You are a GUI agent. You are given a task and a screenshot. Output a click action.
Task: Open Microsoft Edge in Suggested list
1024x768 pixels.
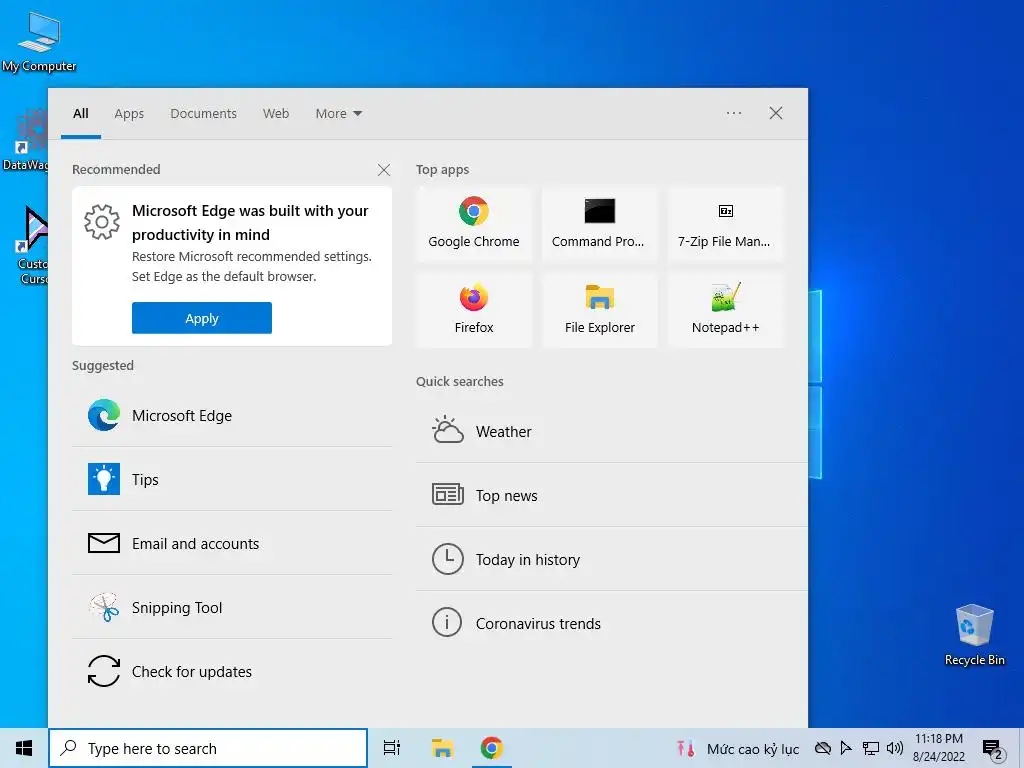(232, 415)
